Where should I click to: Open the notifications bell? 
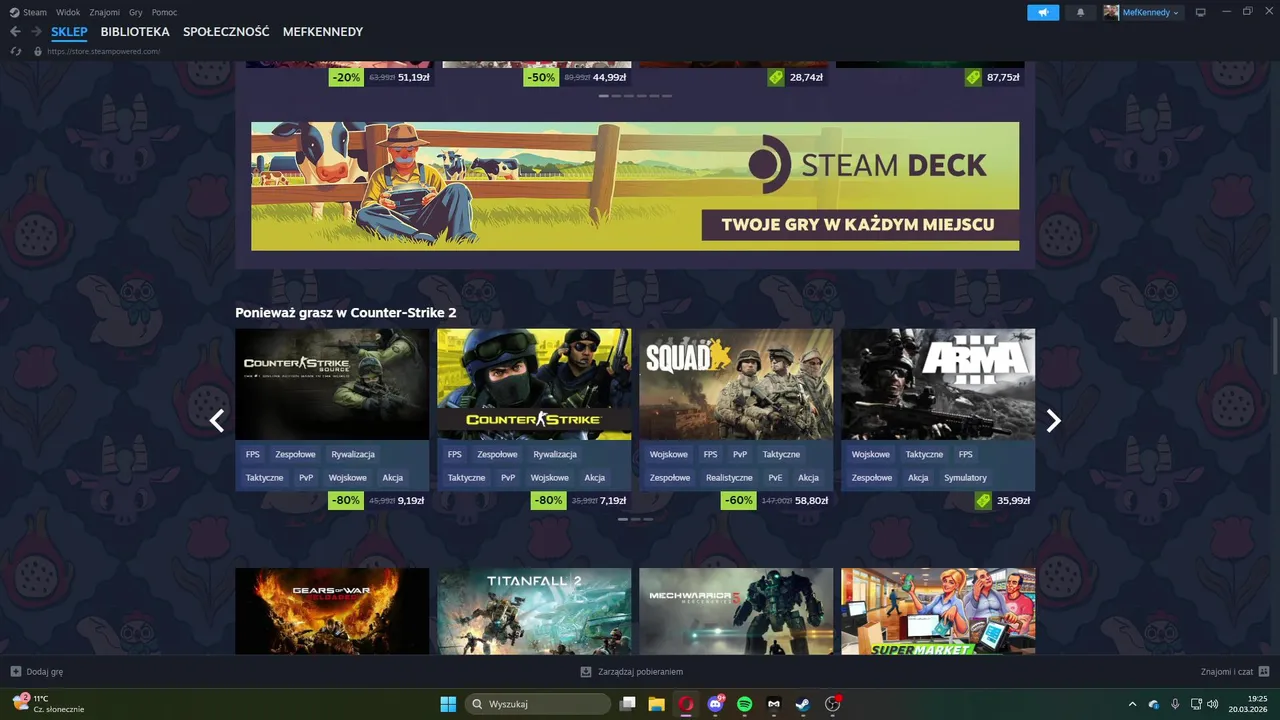click(1080, 12)
